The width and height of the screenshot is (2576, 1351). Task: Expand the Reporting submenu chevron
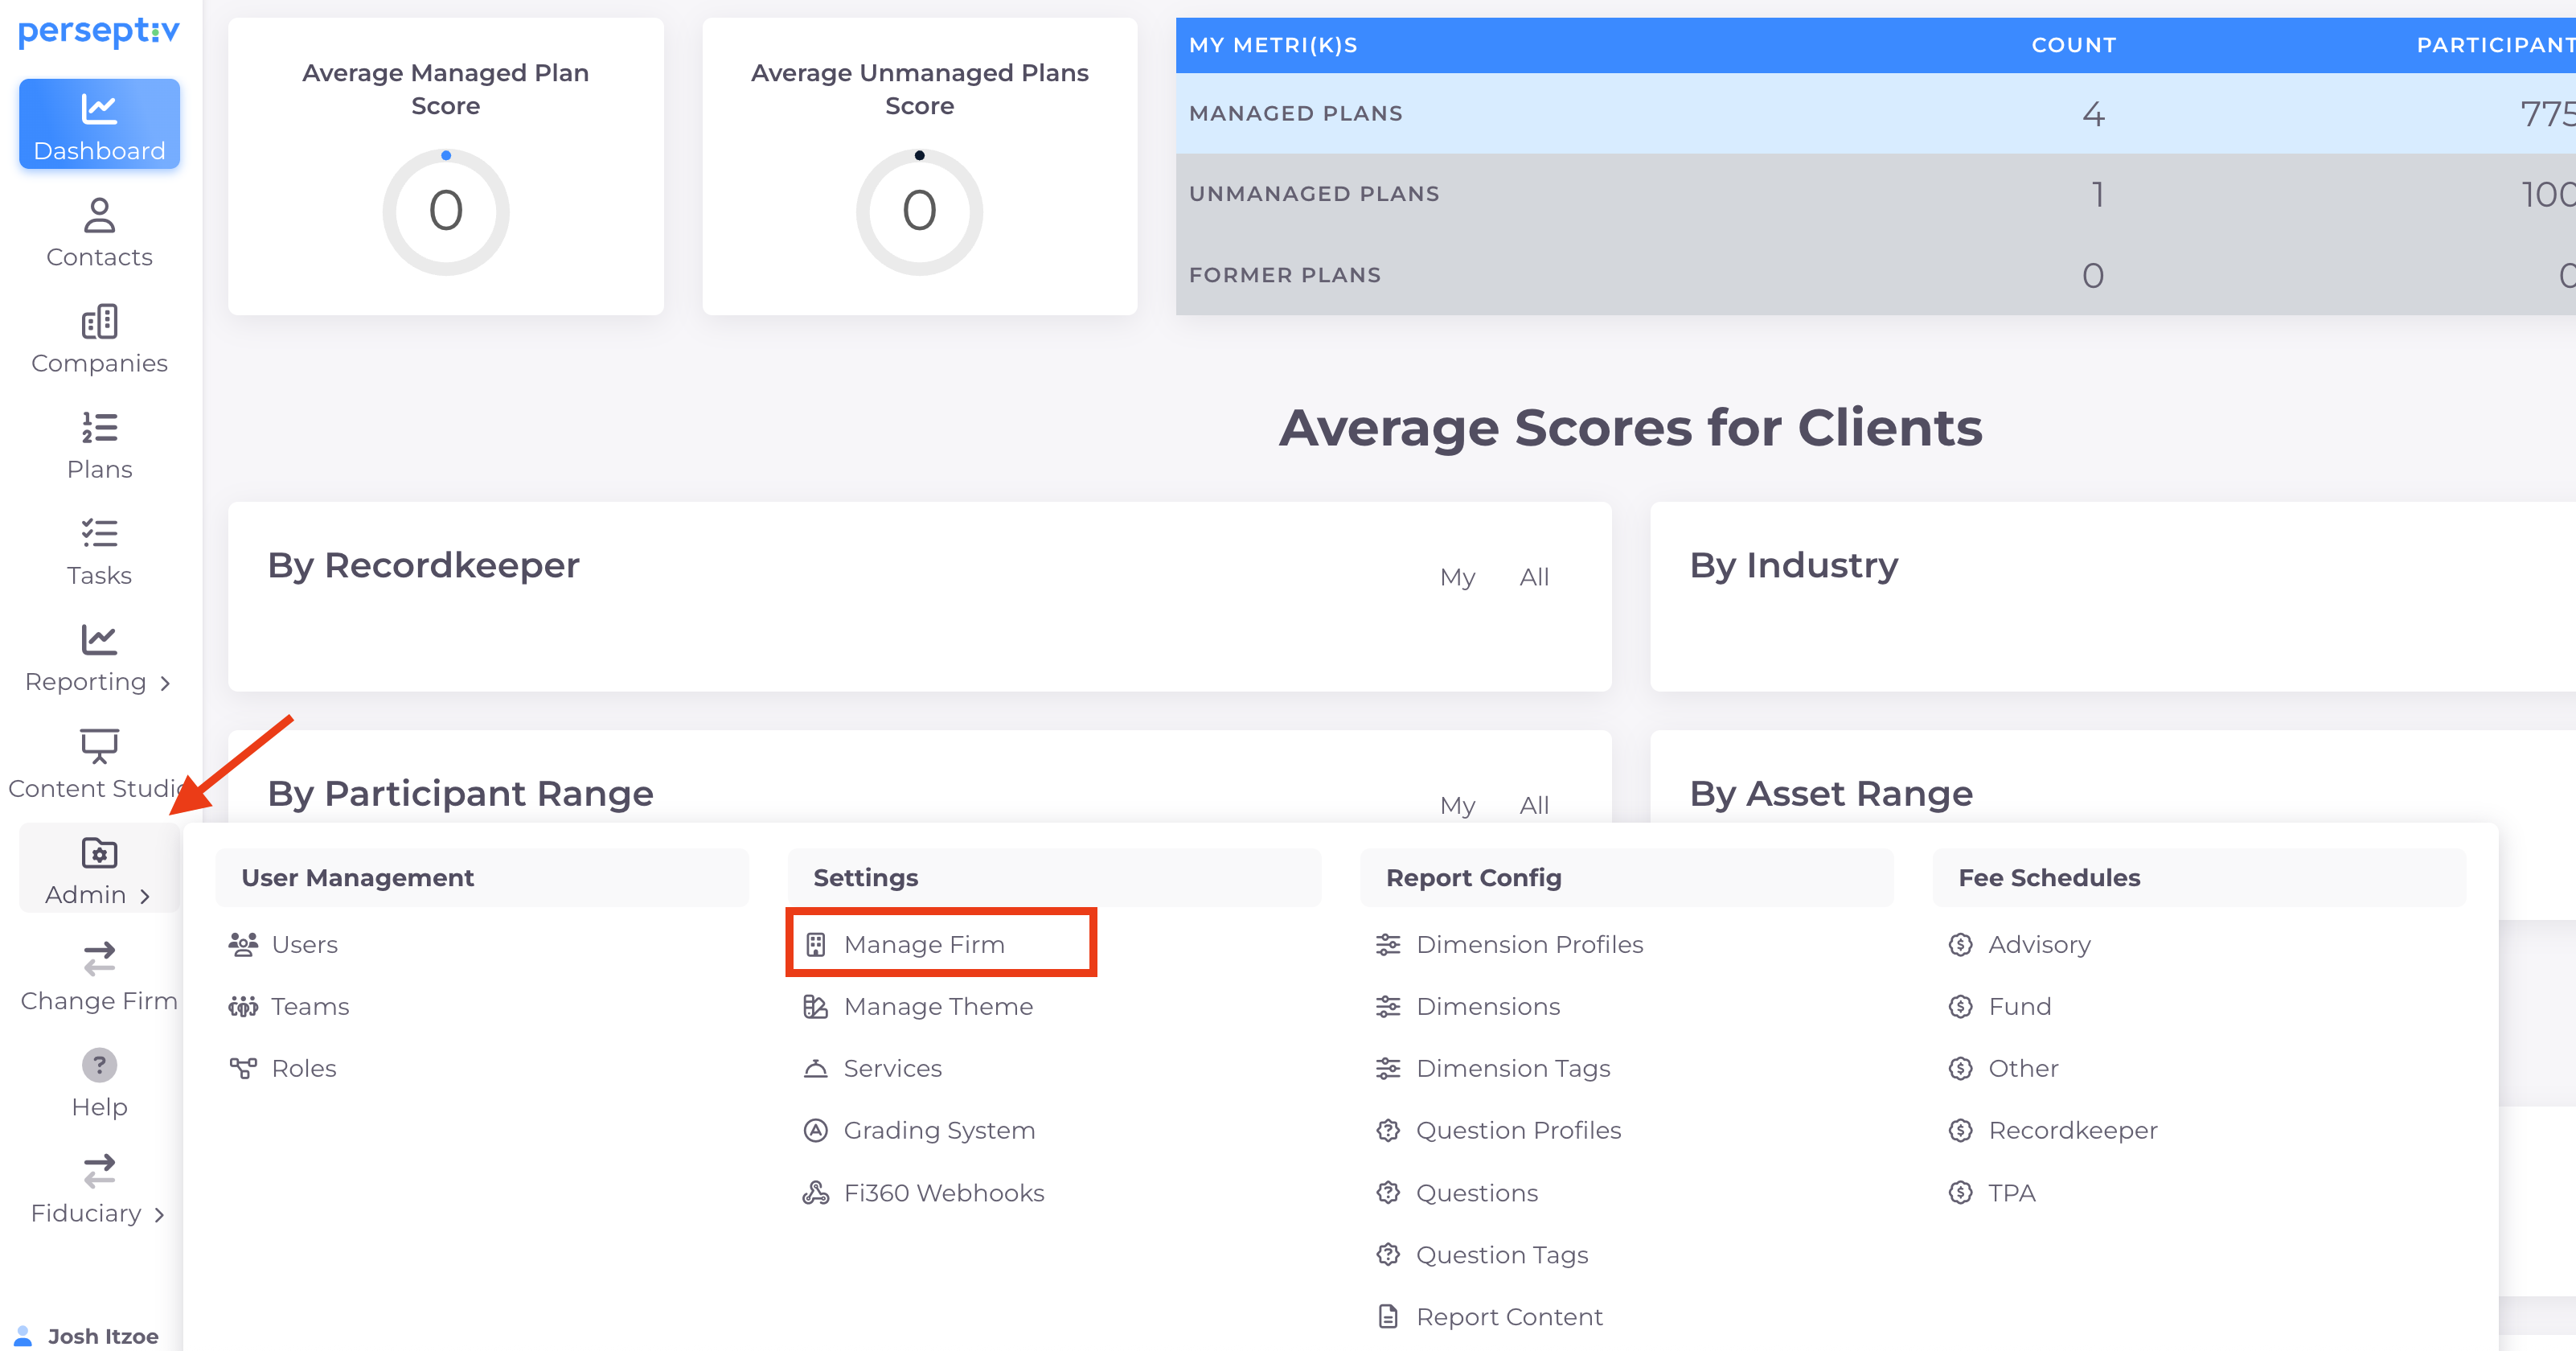pos(165,683)
